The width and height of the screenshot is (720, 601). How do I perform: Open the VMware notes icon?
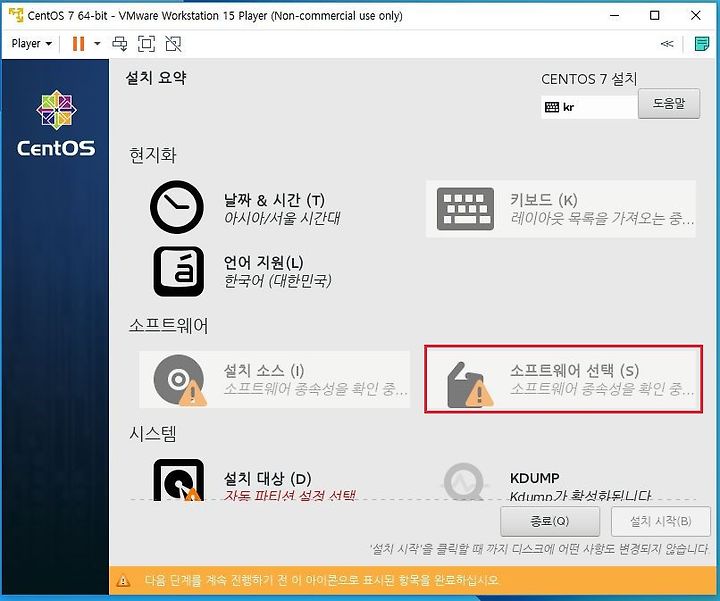point(702,44)
